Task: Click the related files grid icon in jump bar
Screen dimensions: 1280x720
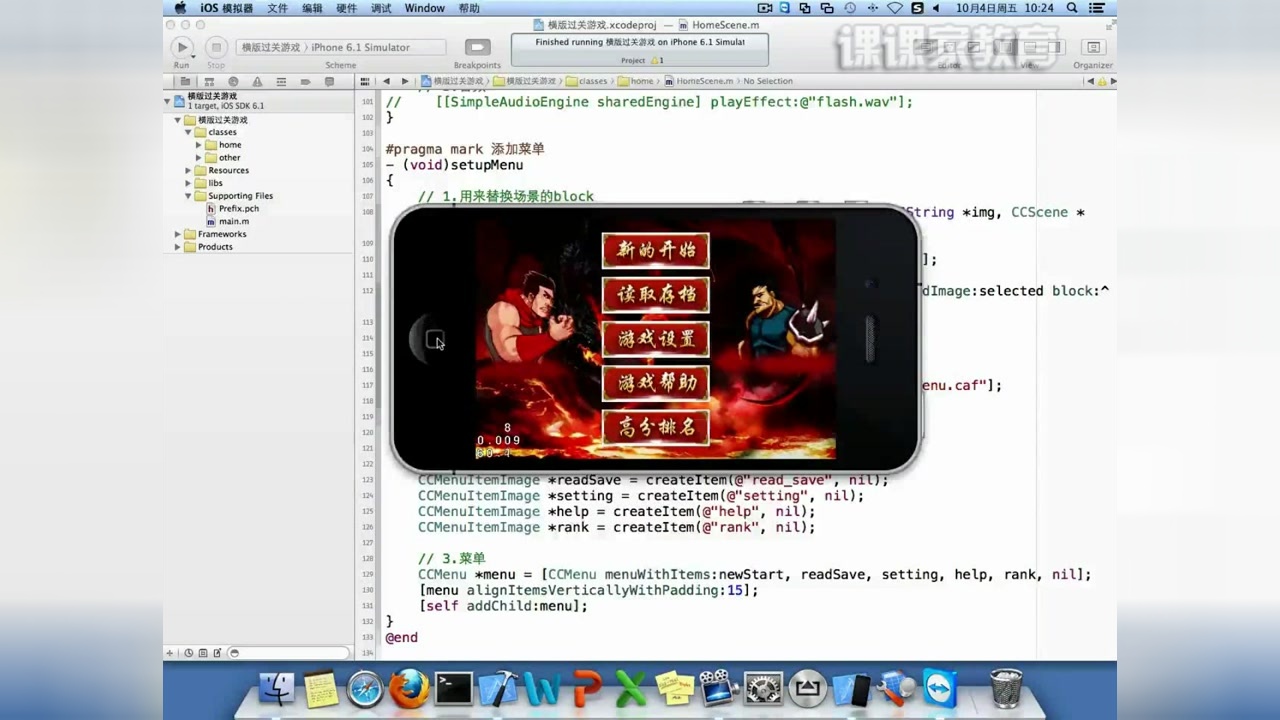Action: 366,81
